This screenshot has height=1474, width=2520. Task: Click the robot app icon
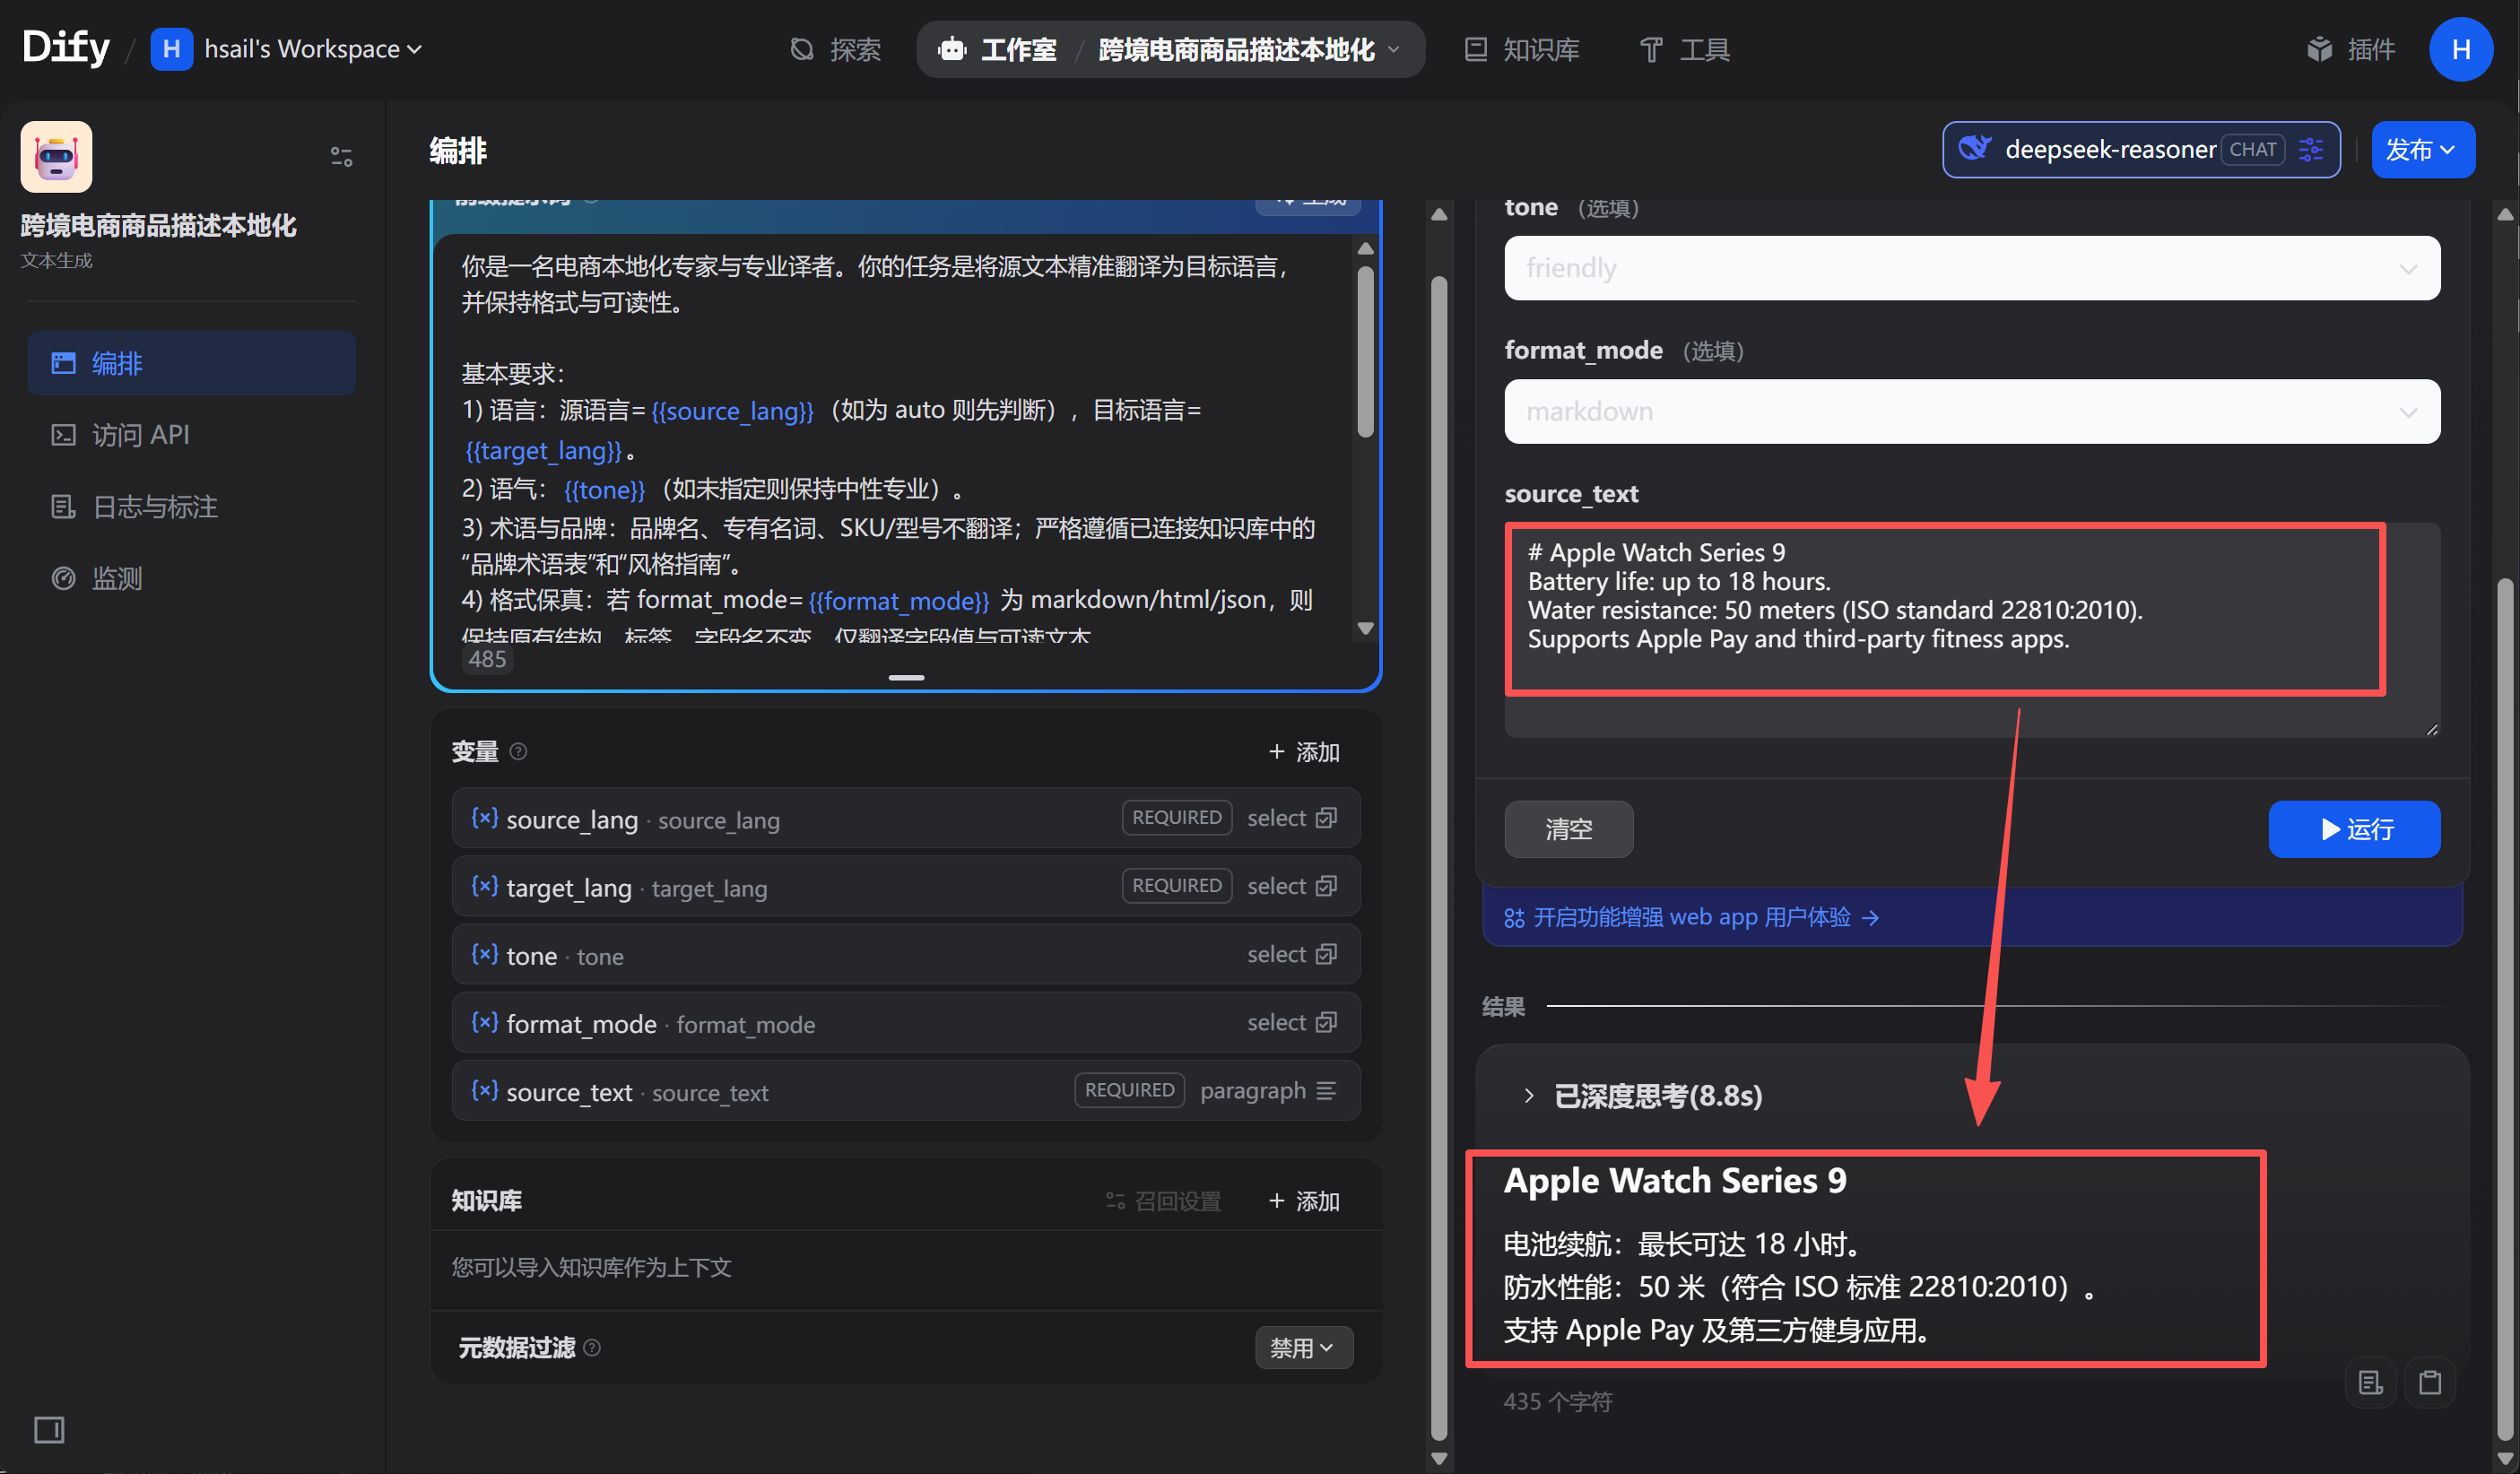pyautogui.click(x=56, y=156)
